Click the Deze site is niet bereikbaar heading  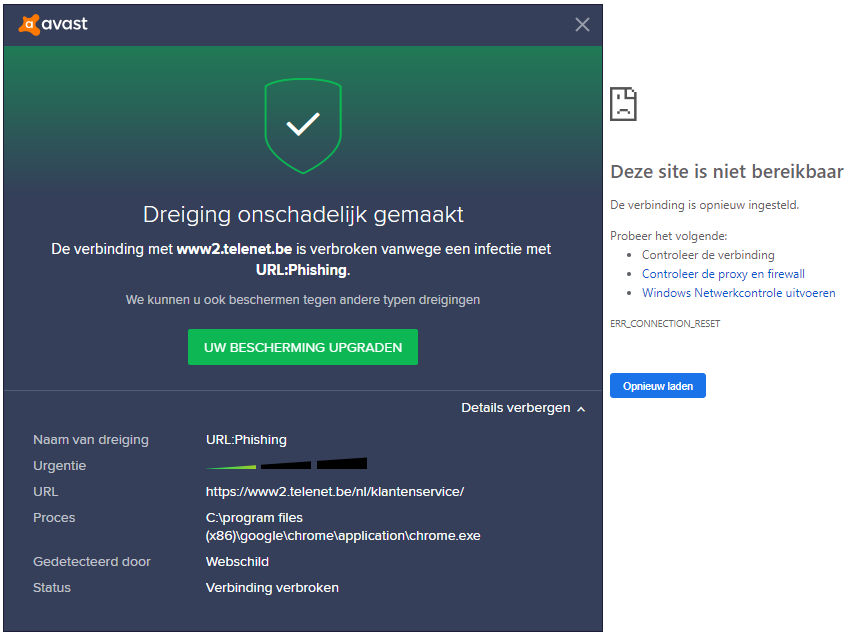727,172
